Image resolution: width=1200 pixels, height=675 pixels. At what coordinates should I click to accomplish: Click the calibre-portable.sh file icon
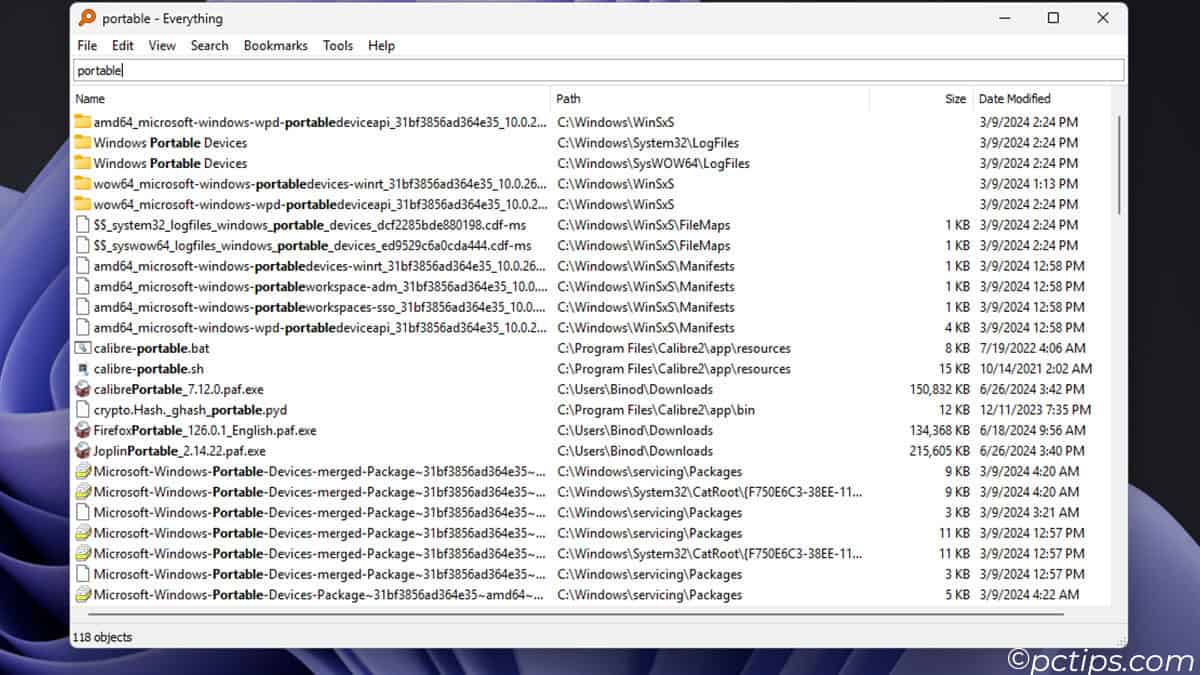click(x=83, y=369)
